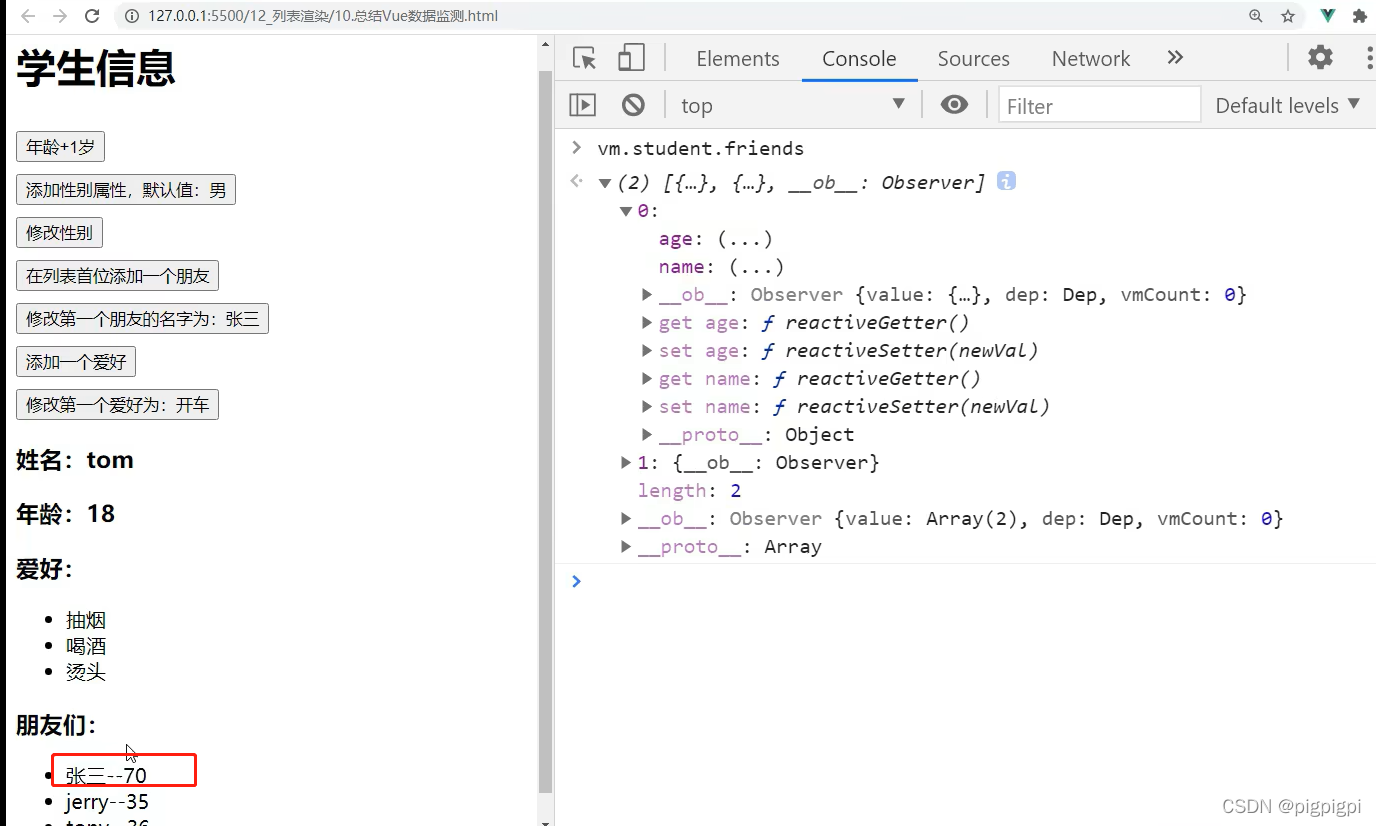Open the site info icon in address bar
1376x826 pixels.
coord(130,16)
